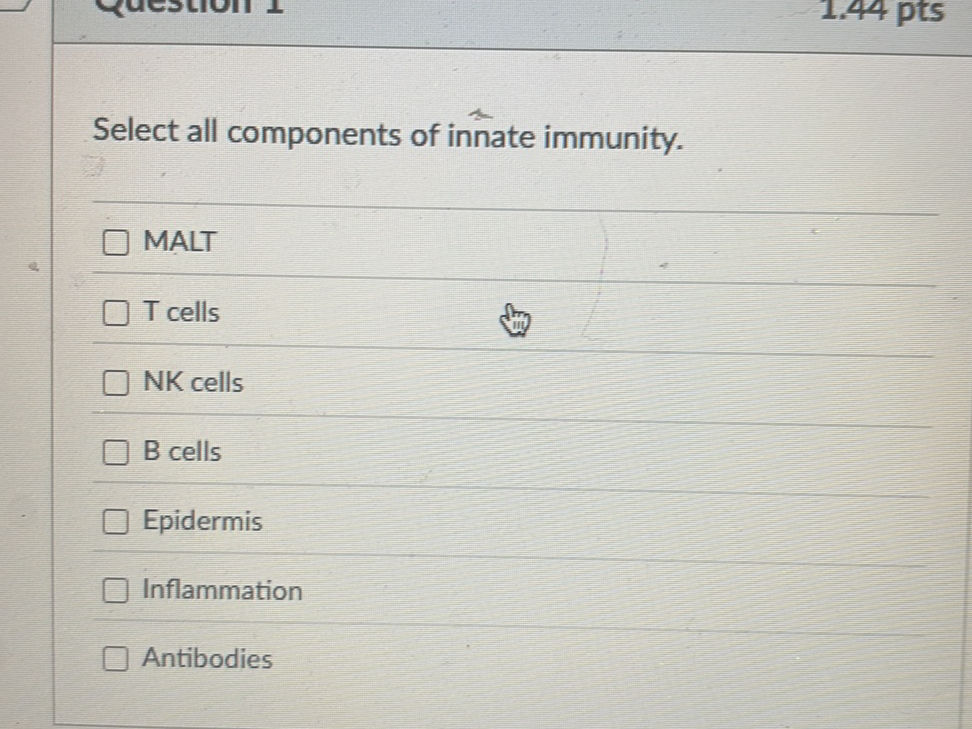
Task: Select the Inflammation answer label text
Action: click(222, 590)
